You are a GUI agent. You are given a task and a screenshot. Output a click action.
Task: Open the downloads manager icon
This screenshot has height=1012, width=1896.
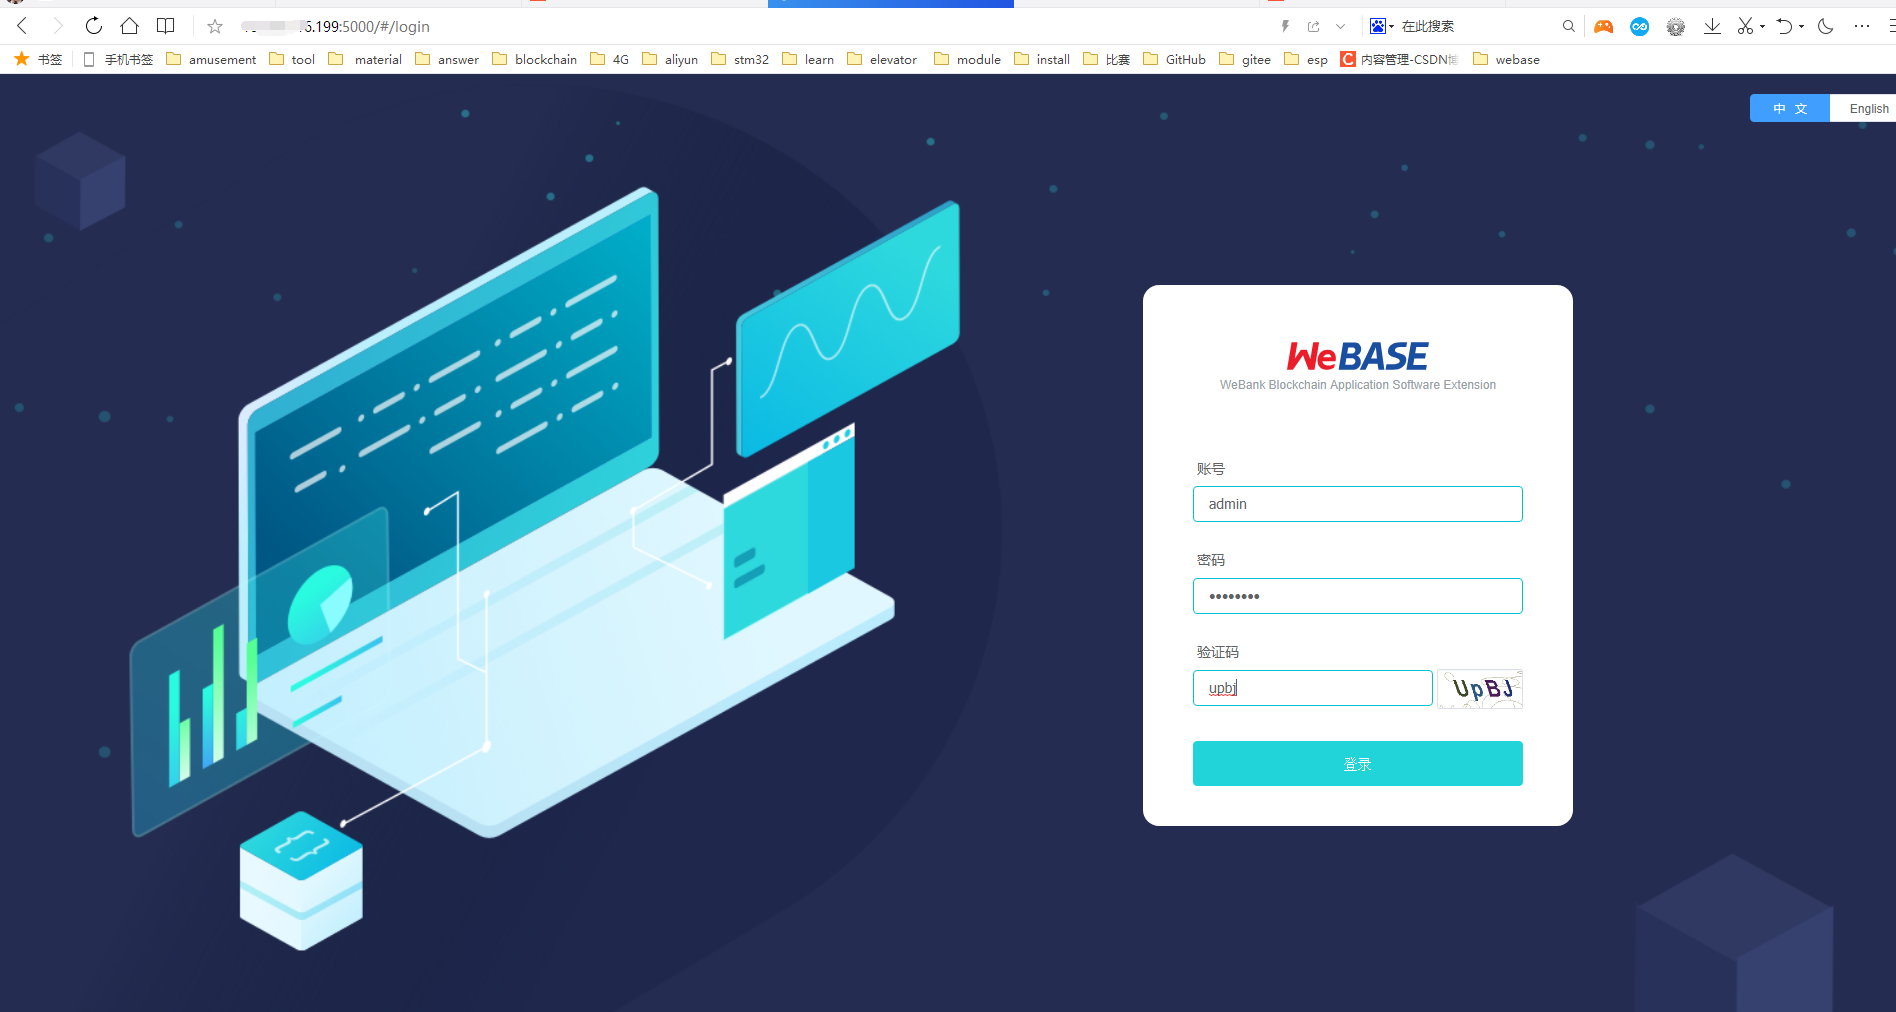pos(1712,26)
